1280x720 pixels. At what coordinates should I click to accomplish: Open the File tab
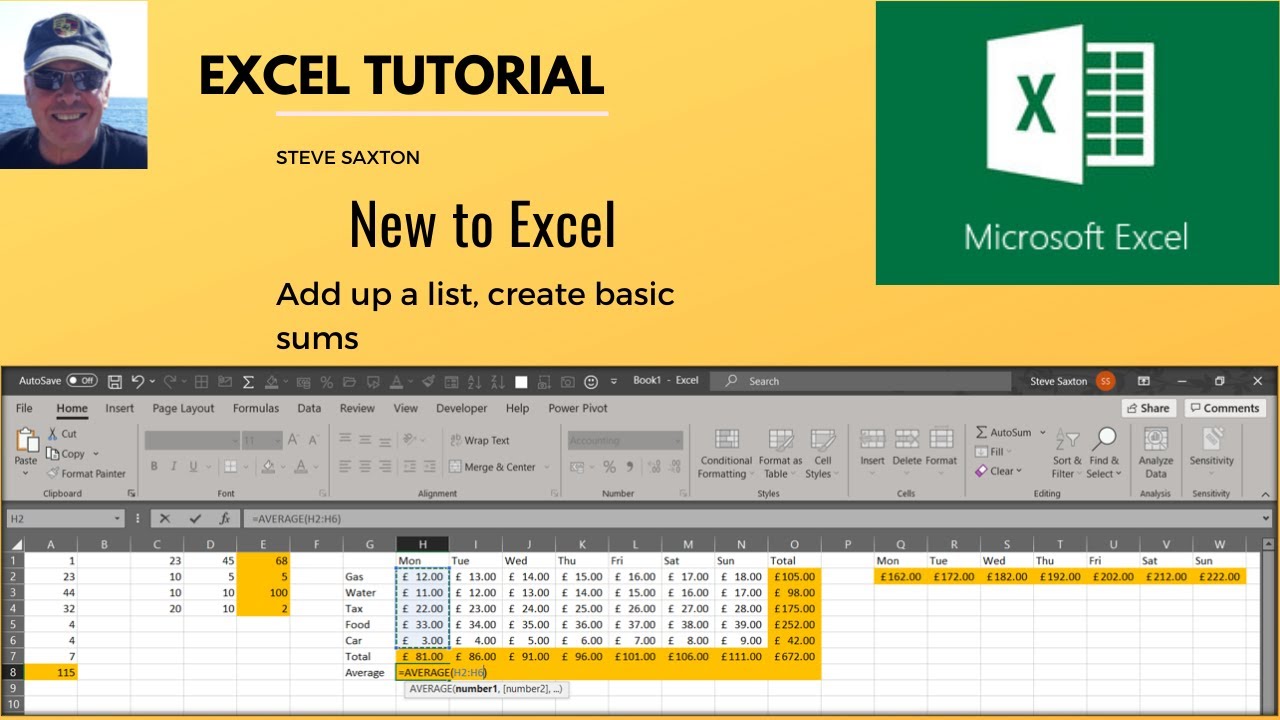[x=24, y=408]
